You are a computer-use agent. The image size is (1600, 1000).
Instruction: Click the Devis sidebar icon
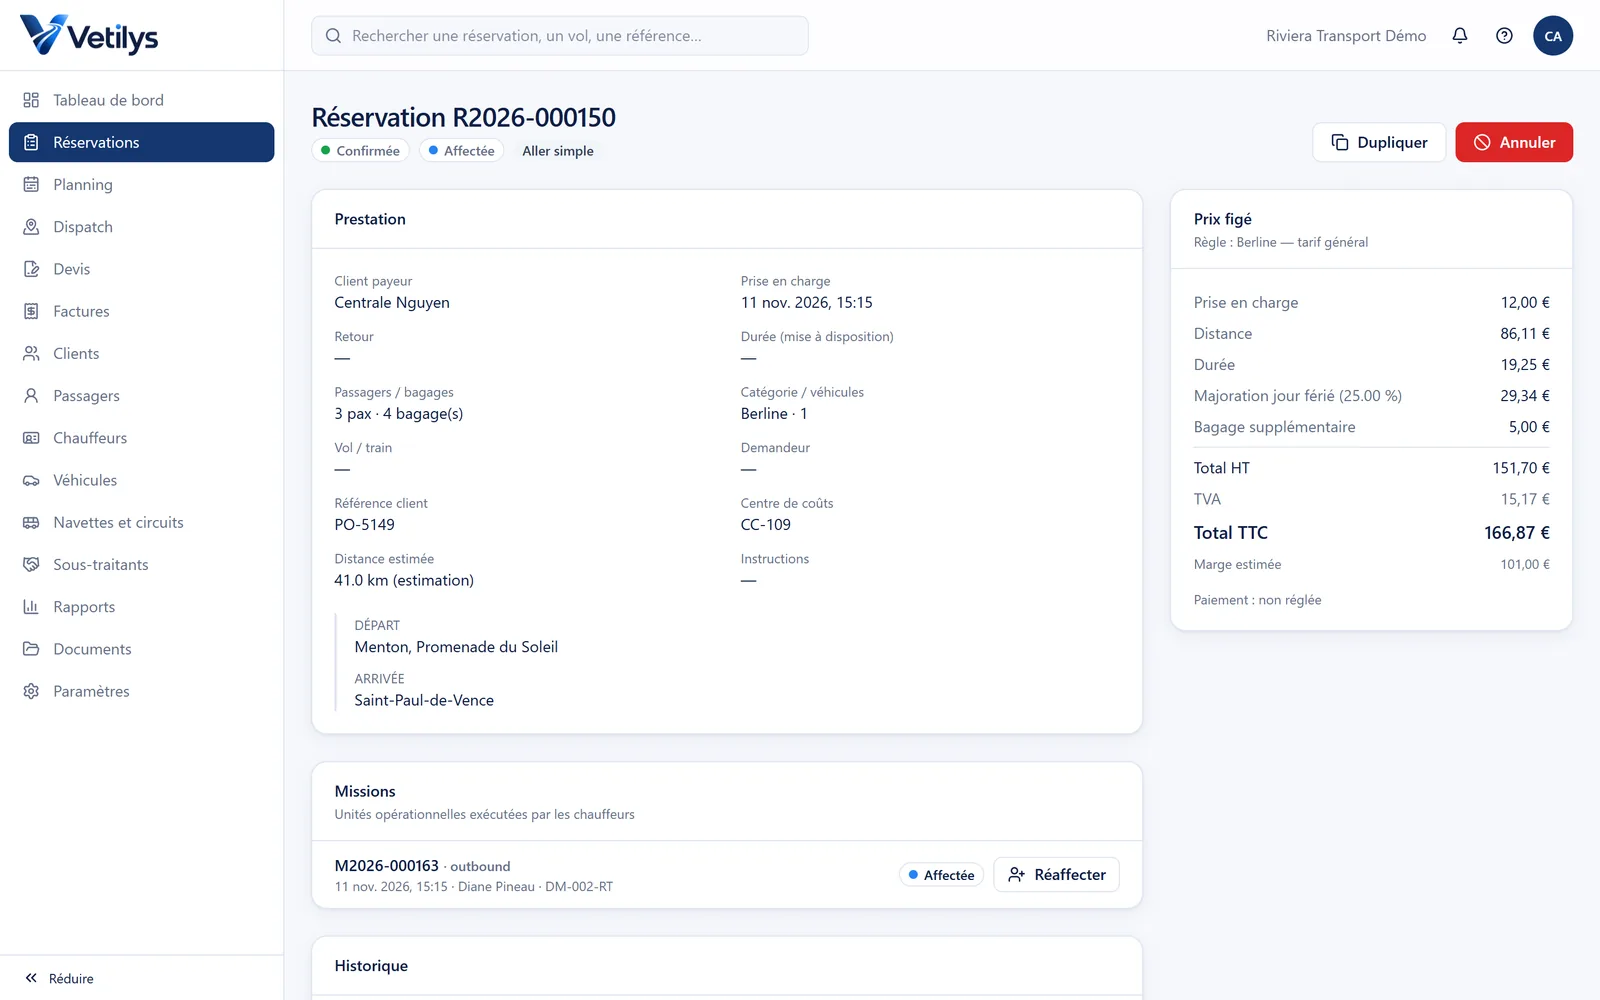31,269
